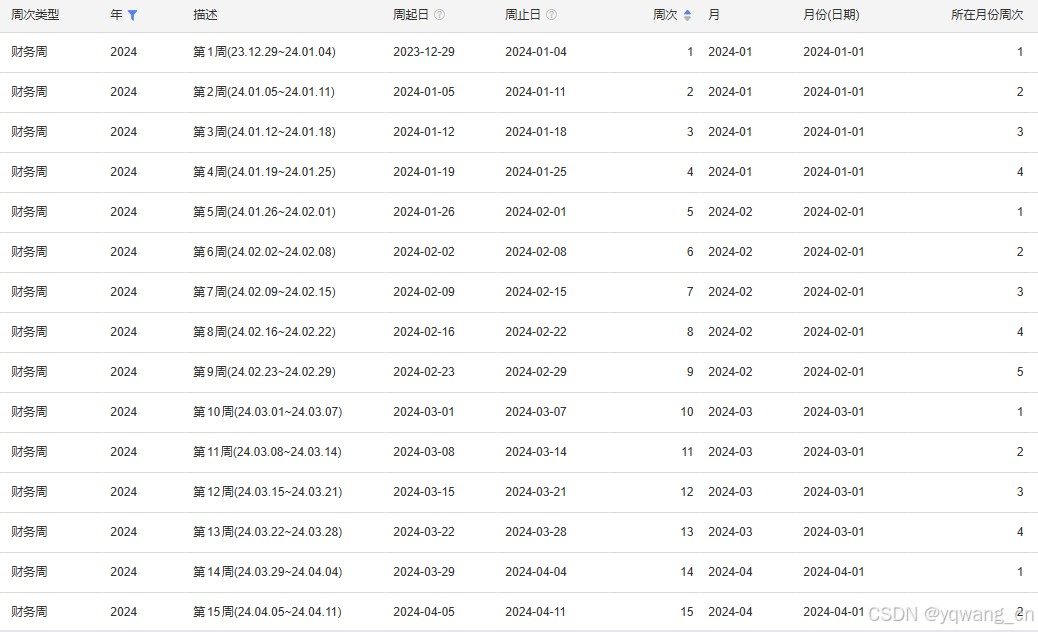Show the help tooltip icon beside 周止日
This screenshot has height=632, width=1038.
(551, 15)
